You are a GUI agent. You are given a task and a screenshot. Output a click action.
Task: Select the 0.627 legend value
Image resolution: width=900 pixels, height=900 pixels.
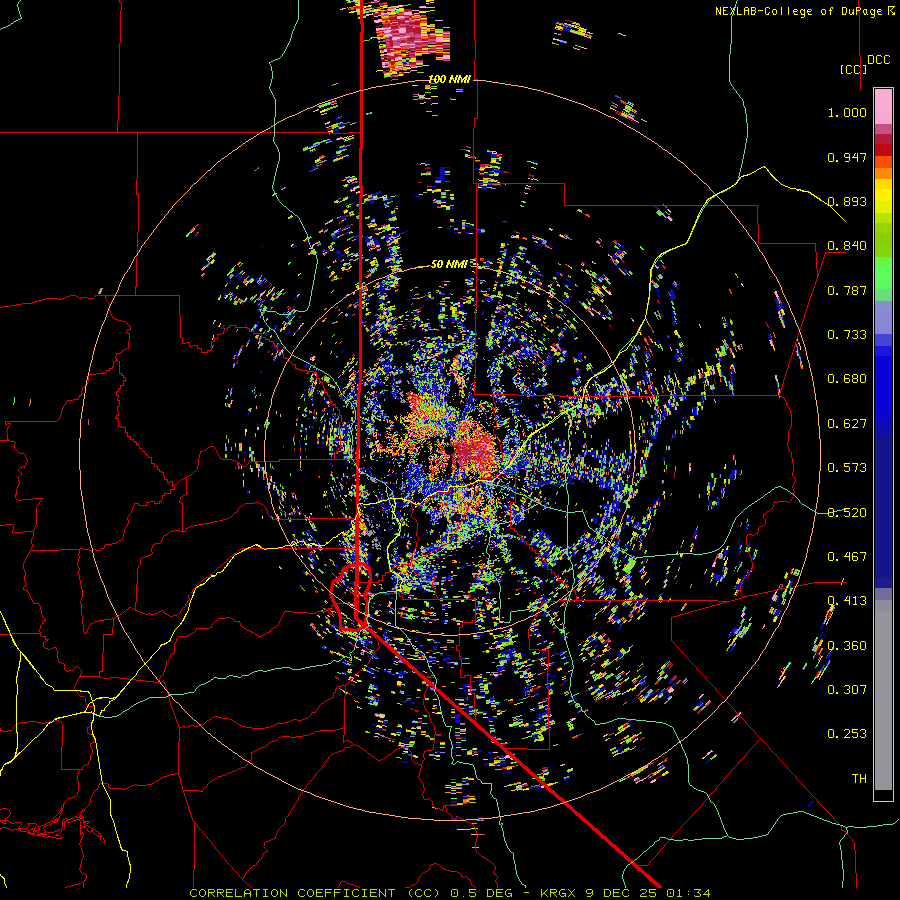847,424
